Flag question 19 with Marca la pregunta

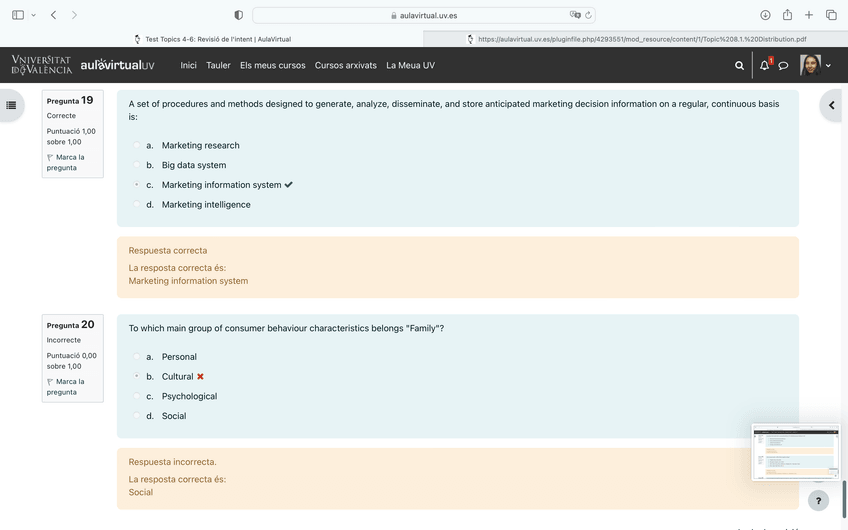pyautogui.click(x=65, y=162)
